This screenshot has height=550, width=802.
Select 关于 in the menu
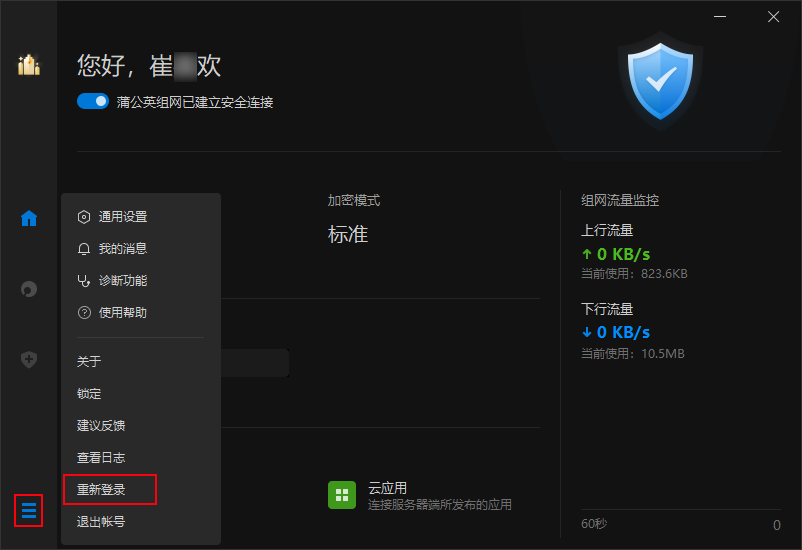89,362
